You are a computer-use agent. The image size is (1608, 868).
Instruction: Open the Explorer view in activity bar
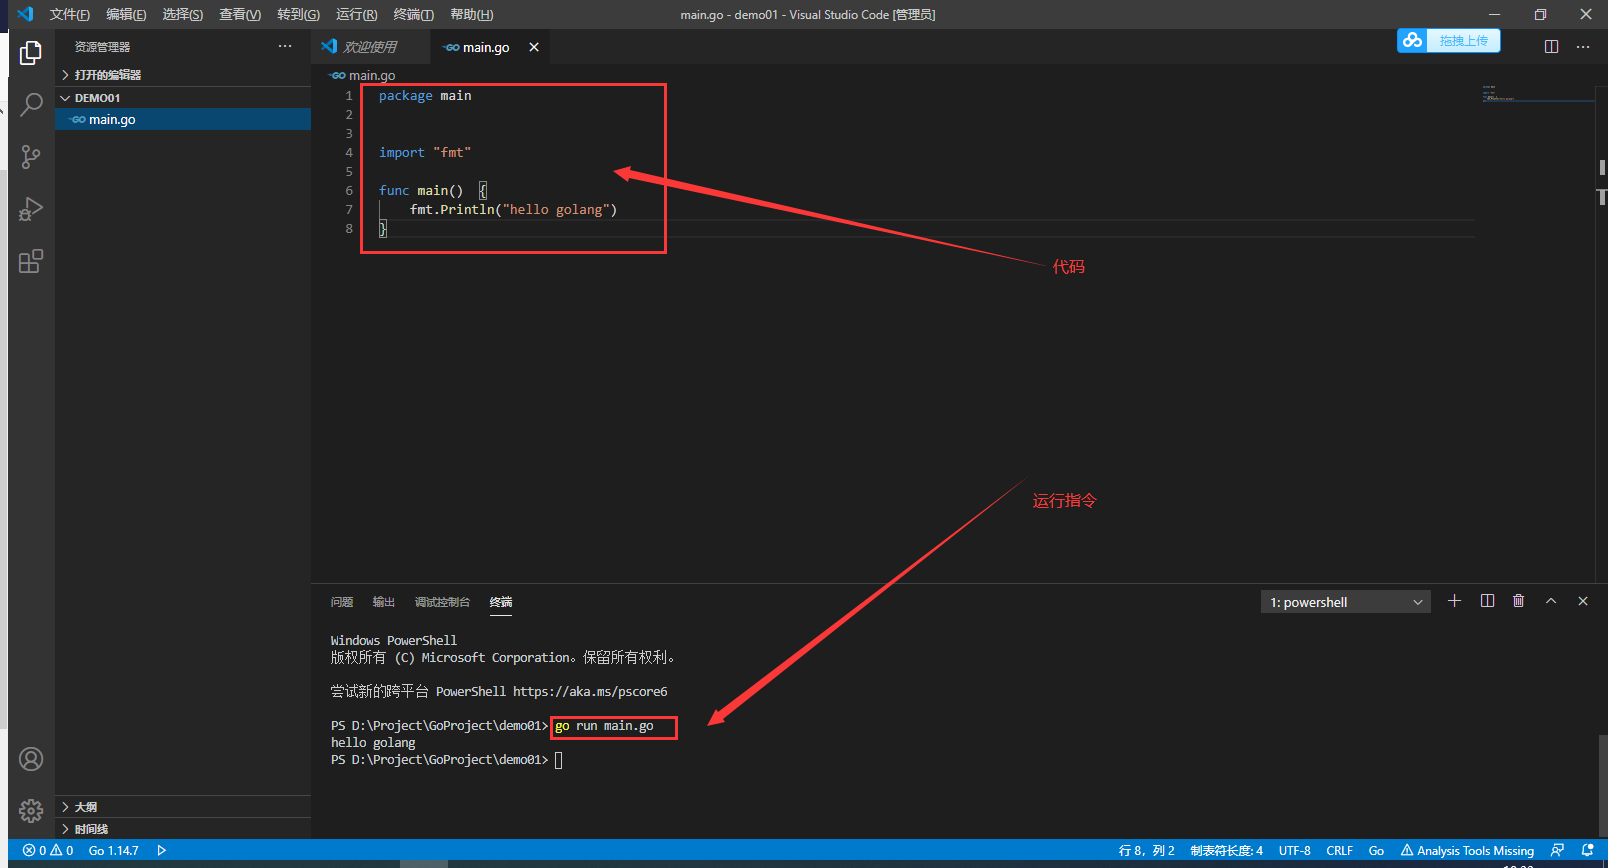[31, 53]
